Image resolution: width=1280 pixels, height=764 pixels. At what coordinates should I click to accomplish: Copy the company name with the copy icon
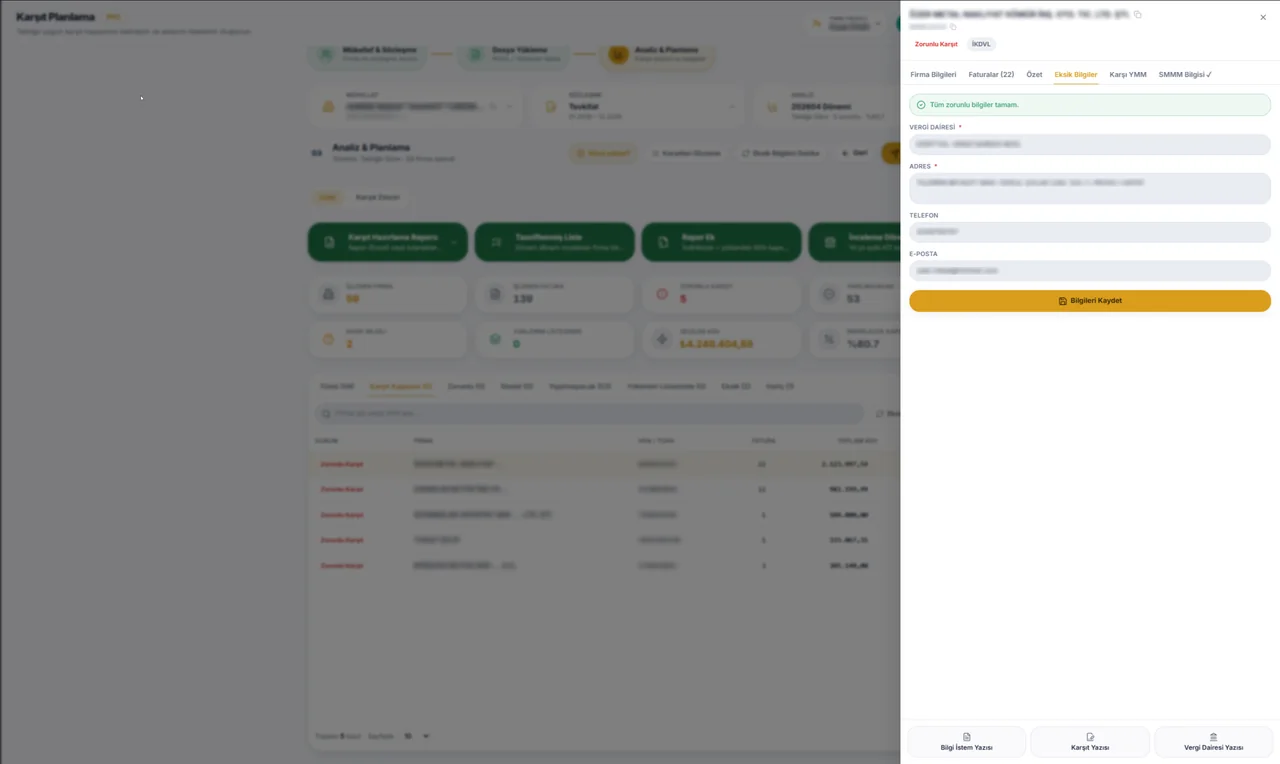pos(1138,15)
